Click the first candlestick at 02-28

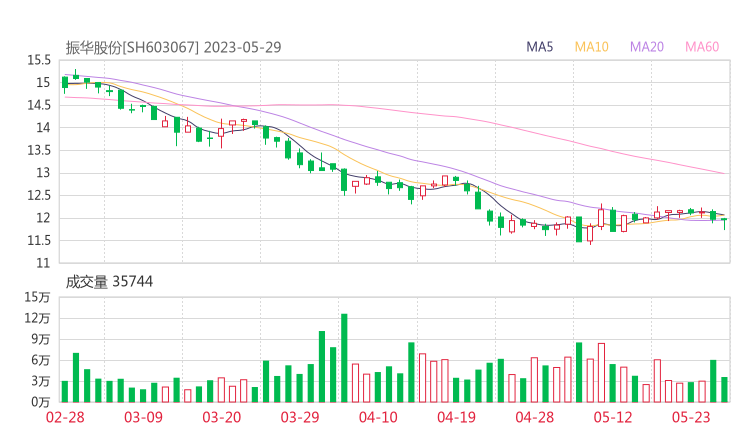(65, 83)
